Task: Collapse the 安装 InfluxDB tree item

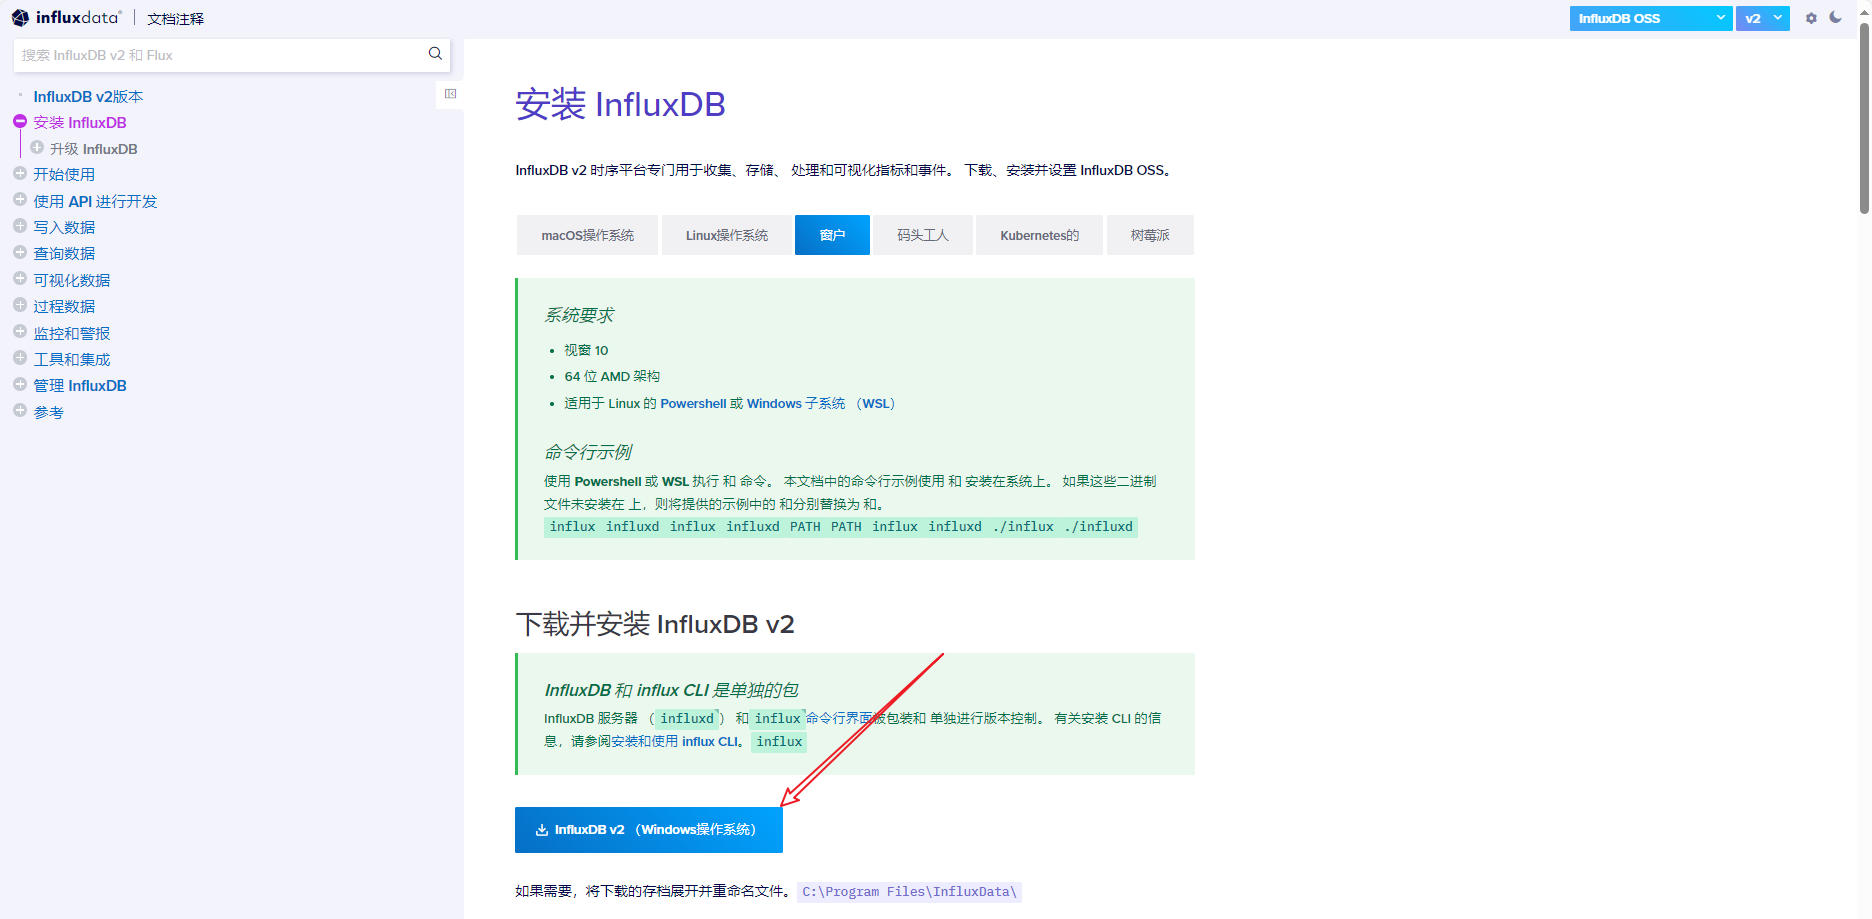Action: [20, 121]
